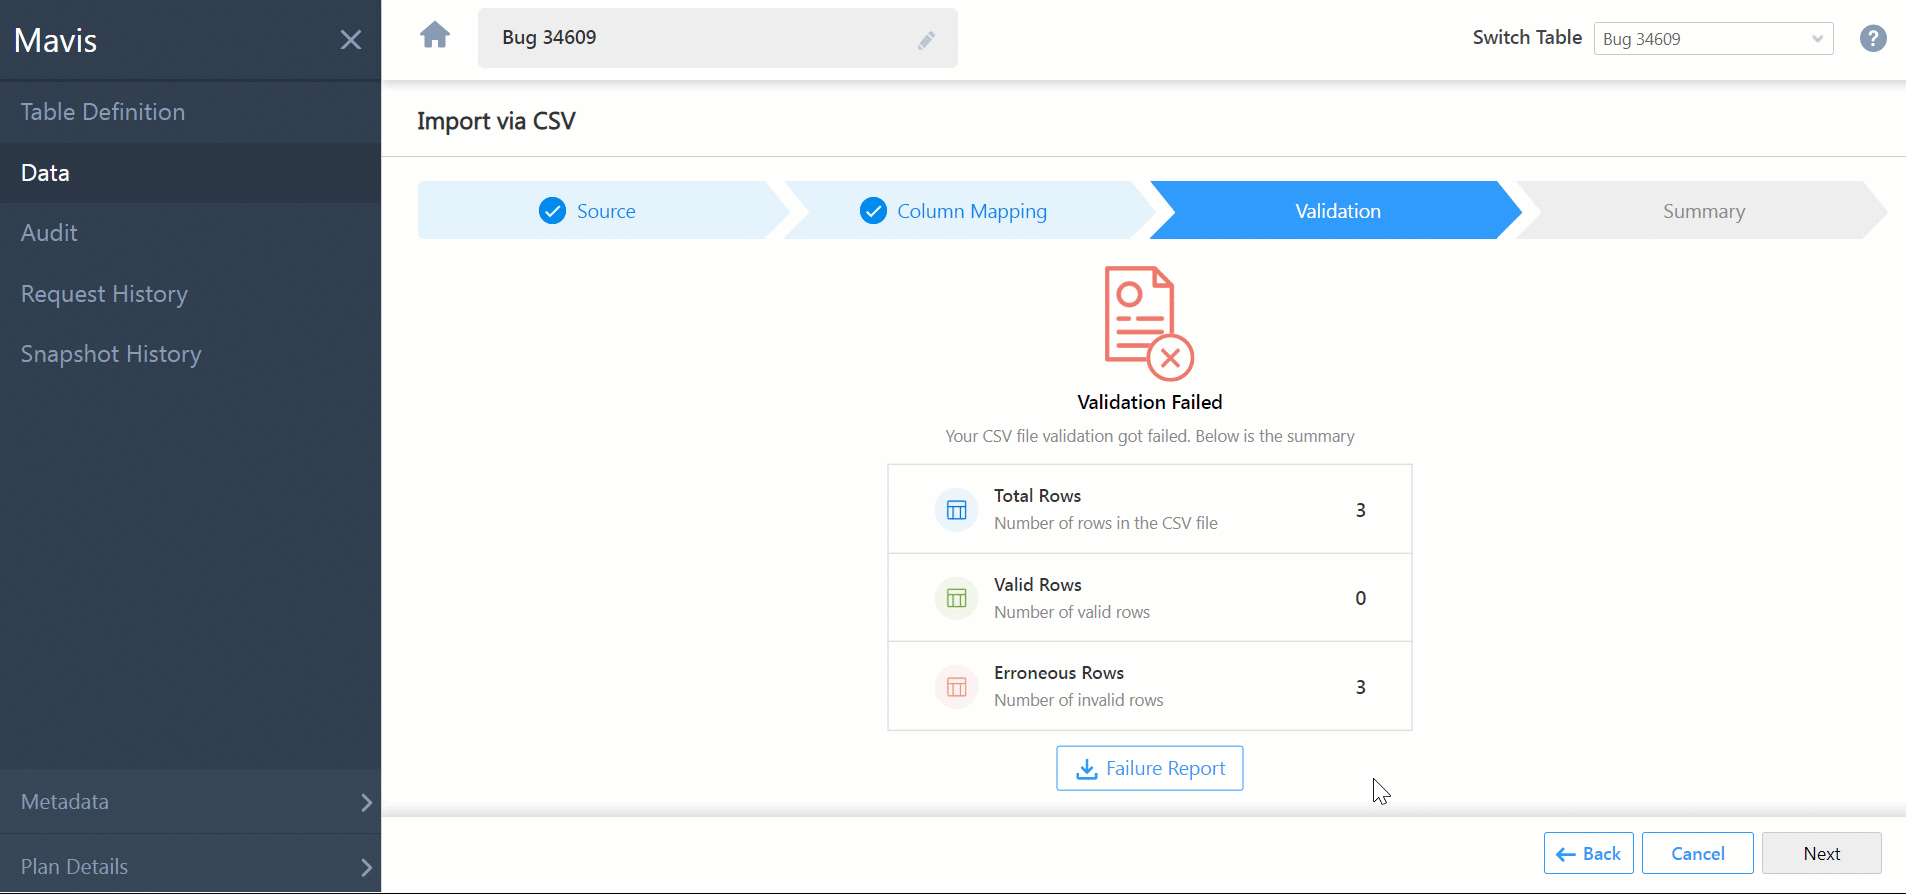
Task: Click the Valid Rows green icon
Action: 956,598
